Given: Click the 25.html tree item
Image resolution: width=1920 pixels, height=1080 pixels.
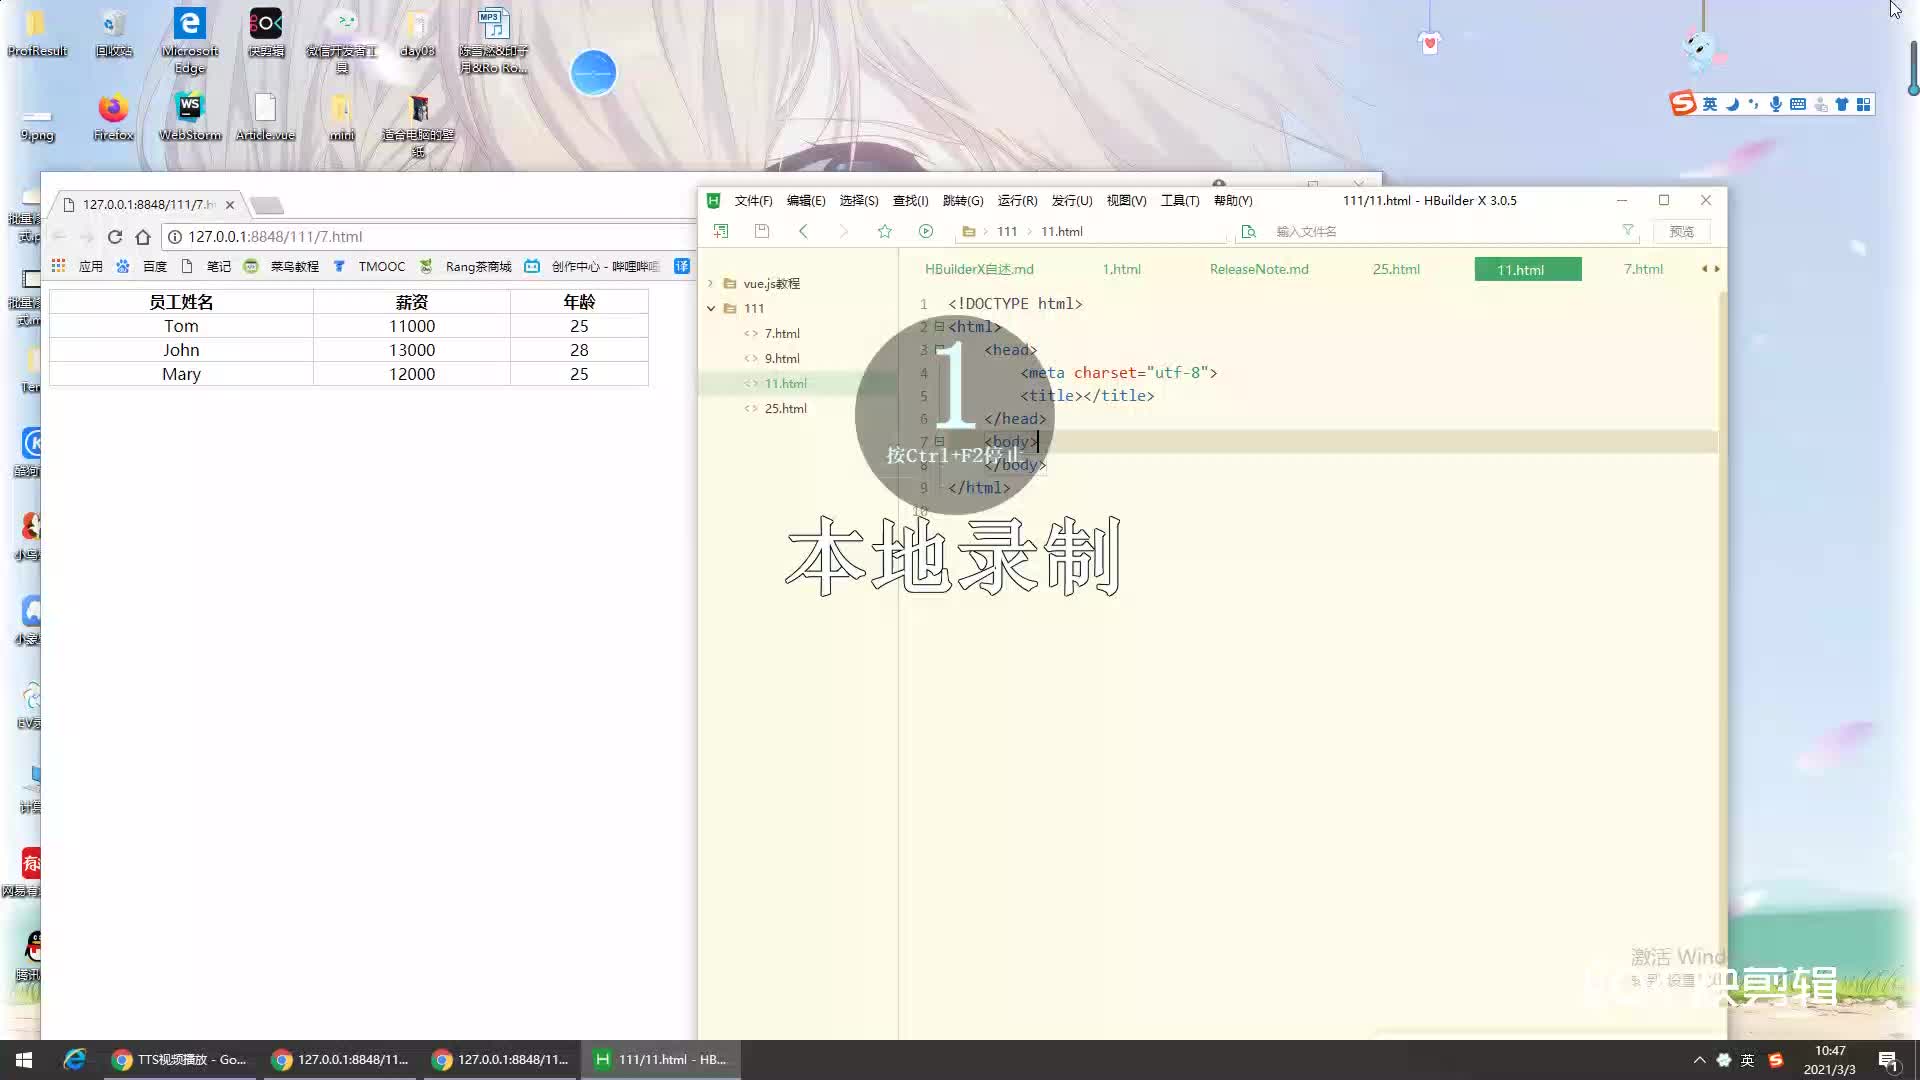Looking at the screenshot, I should click(785, 406).
